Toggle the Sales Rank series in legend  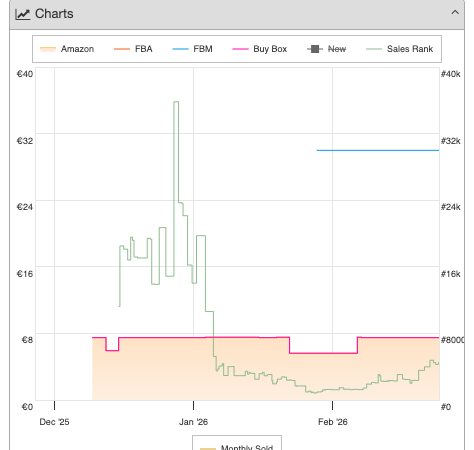tap(399, 49)
